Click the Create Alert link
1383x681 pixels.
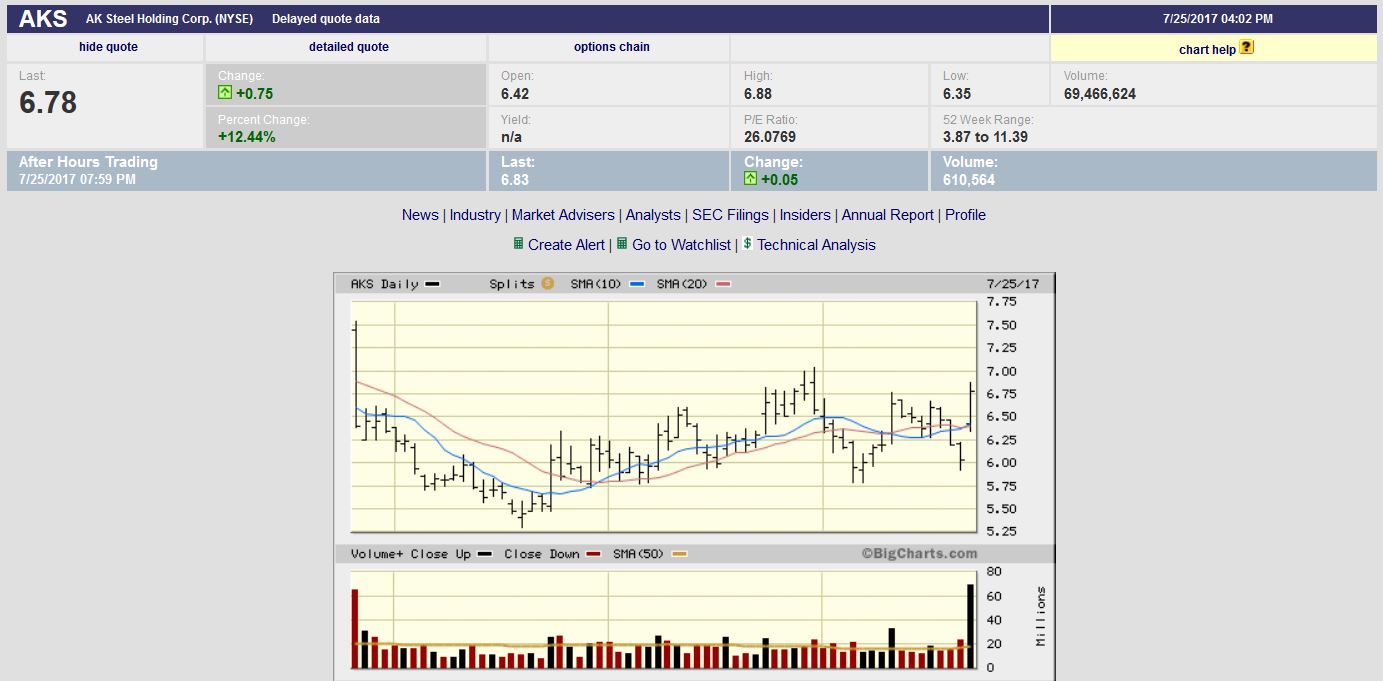566,245
